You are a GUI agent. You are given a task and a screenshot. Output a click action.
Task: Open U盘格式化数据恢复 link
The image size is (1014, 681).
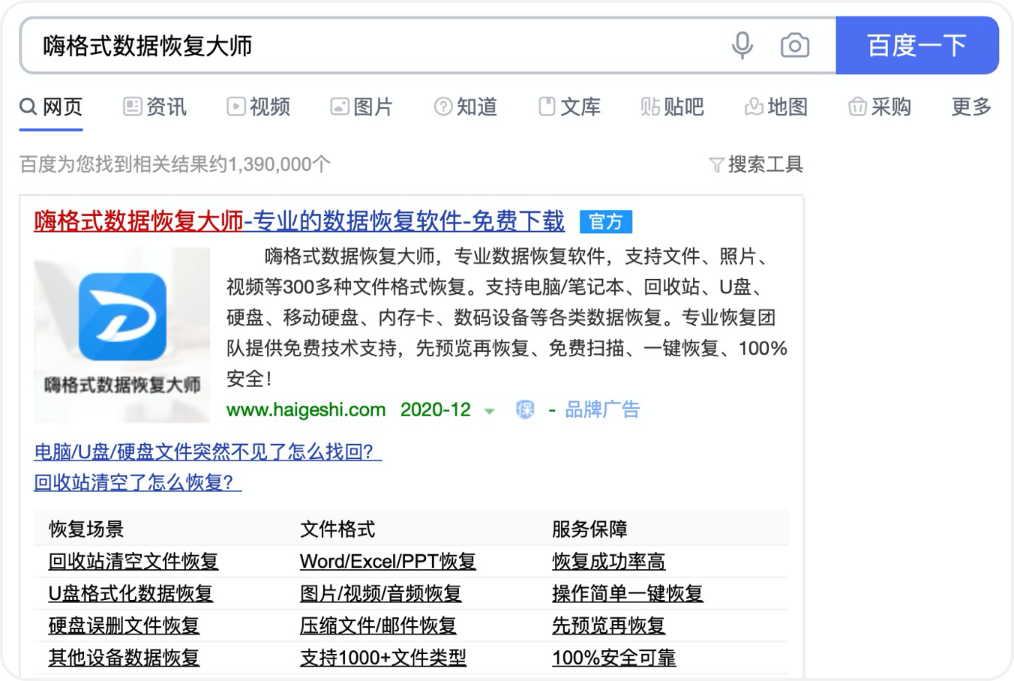point(131,593)
